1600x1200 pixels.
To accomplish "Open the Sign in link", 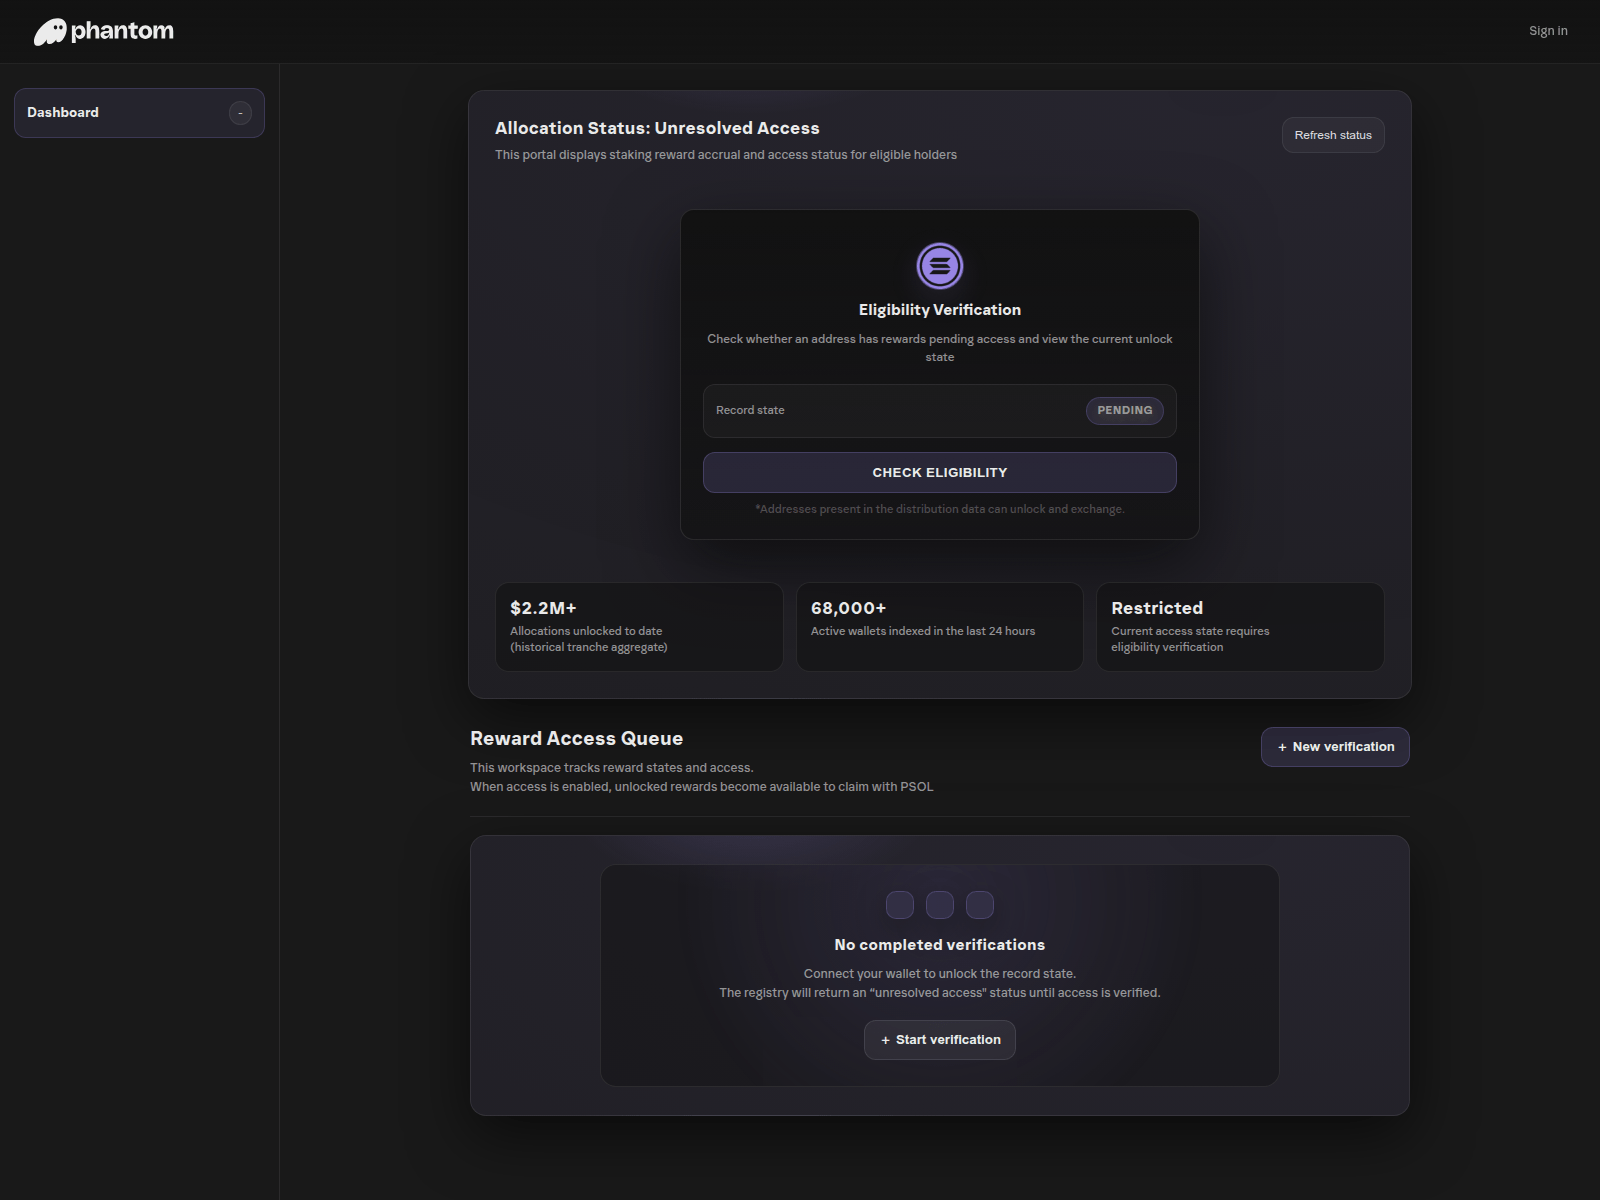I will 1547,31.
